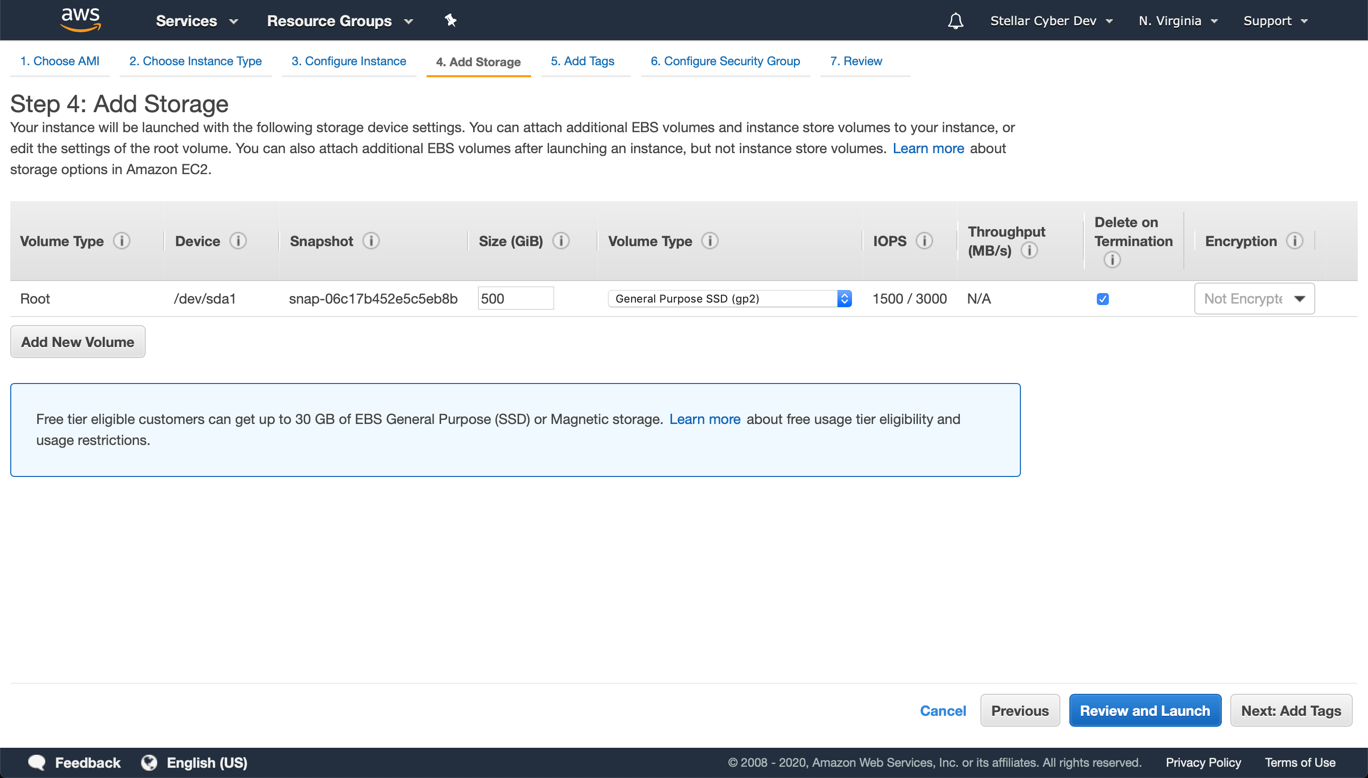The width and height of the screenshot is (1368, 778).
Task: Click the Size (GiB) info icon
Action: coord(561,241)
